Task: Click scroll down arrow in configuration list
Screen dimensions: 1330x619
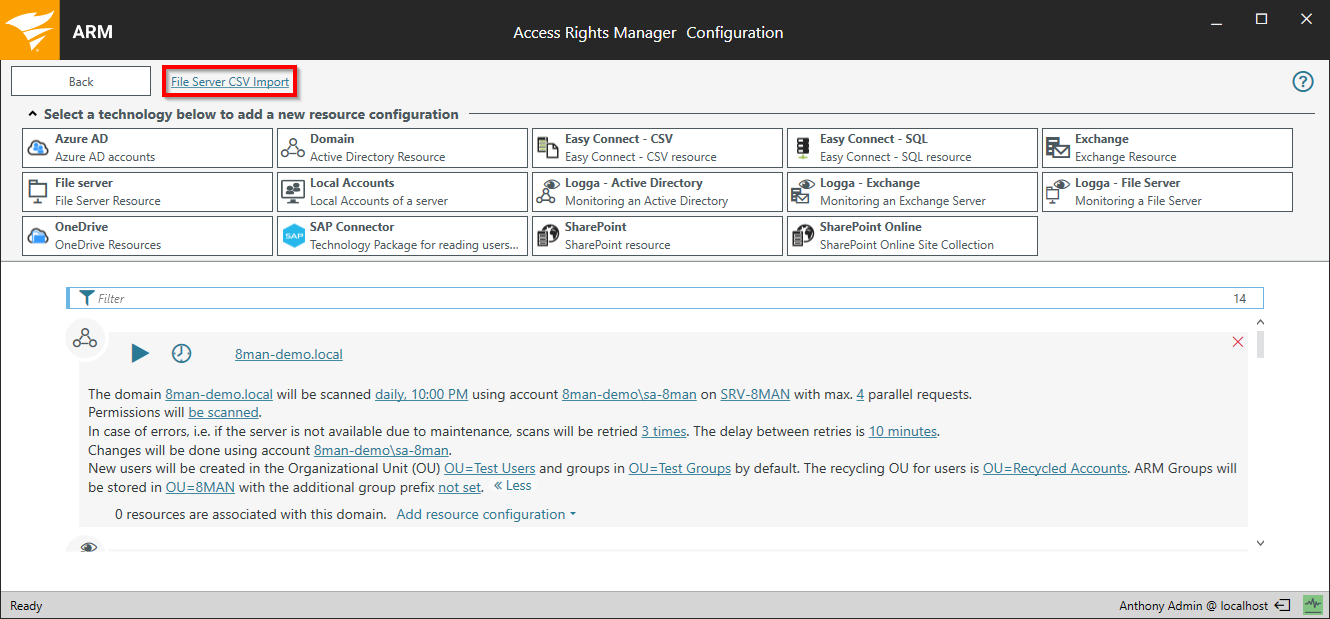Action: click(x=1260, y=543)
